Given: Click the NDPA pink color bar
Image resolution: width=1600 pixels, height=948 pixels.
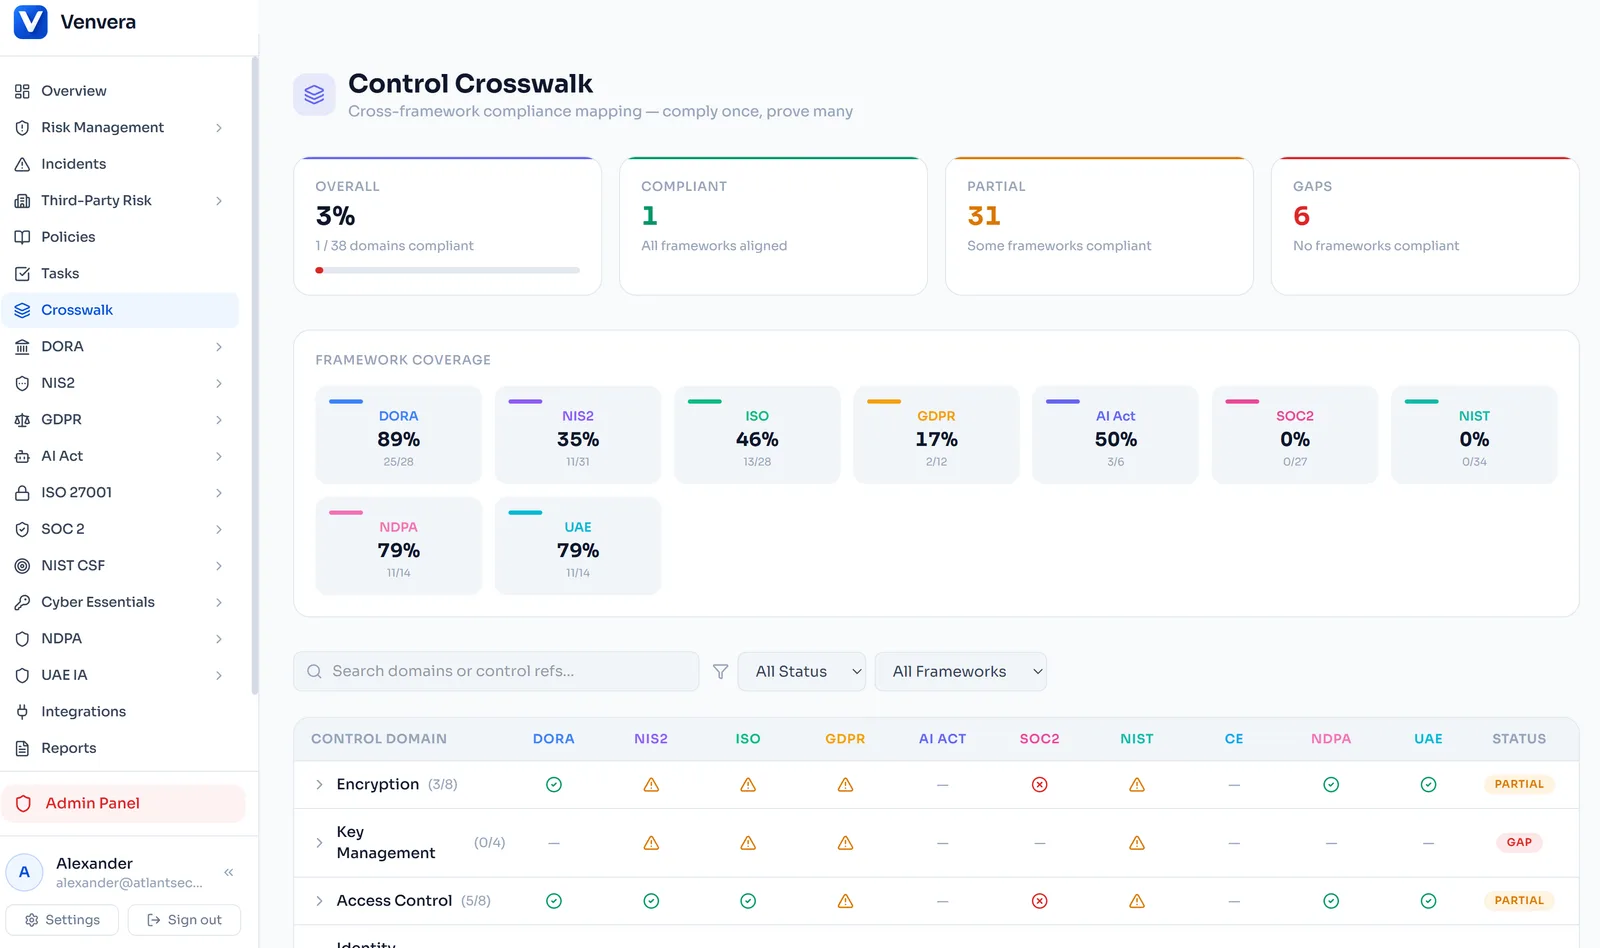Looking at the screenshot, I should coord(346,512).
